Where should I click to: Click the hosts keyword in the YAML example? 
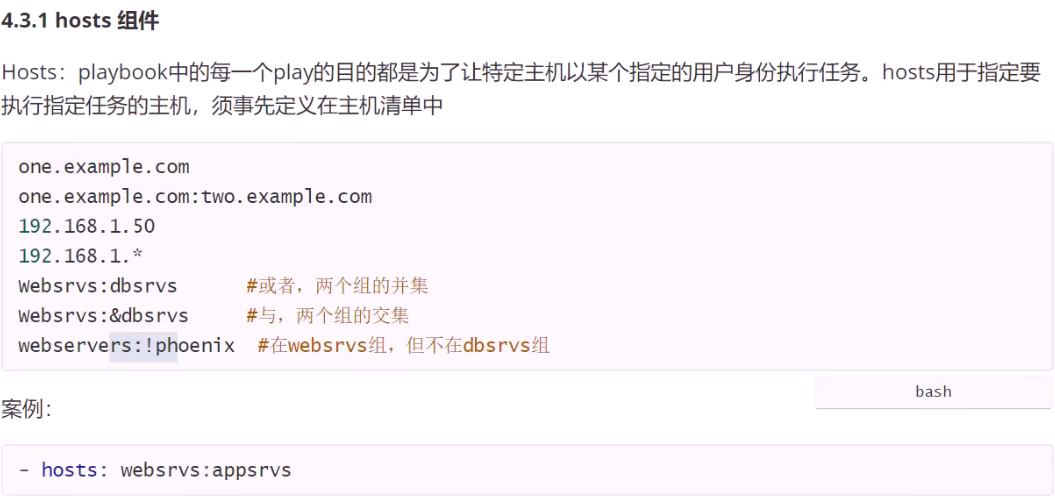pyautogui.click(x=69, y=470)
